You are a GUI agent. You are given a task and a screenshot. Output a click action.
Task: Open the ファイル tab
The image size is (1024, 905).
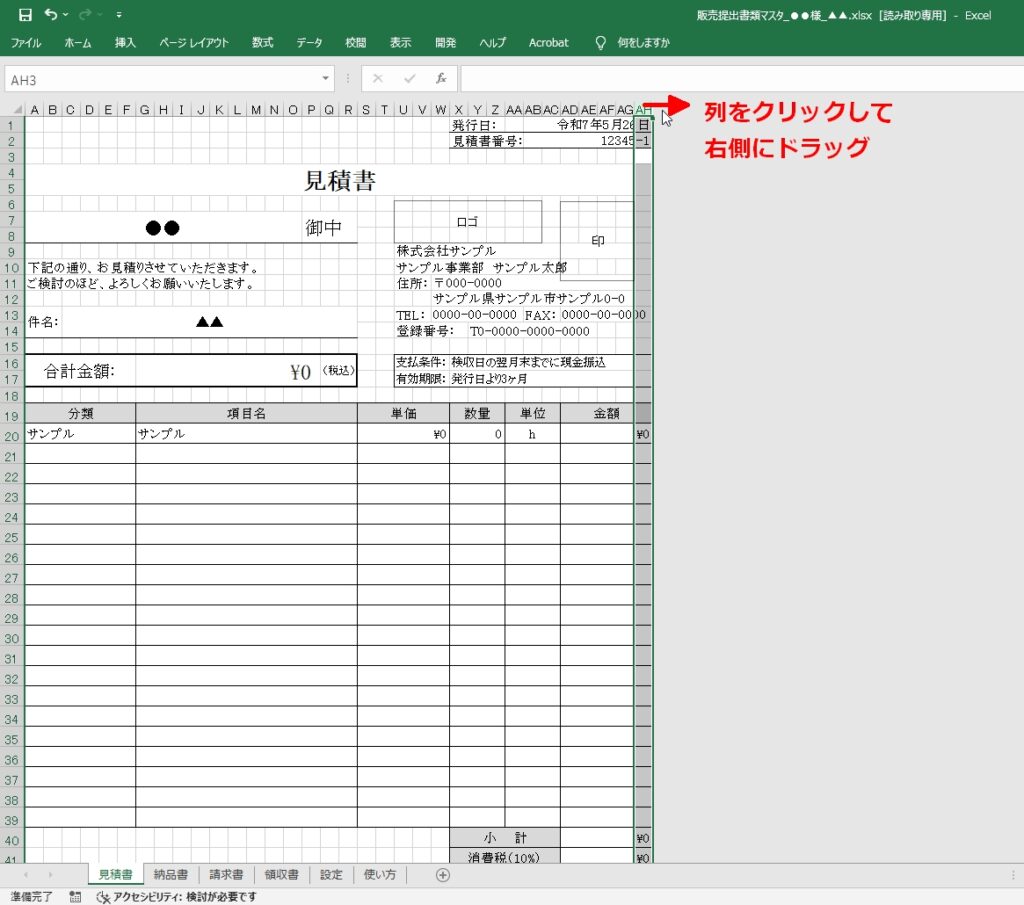25,42
